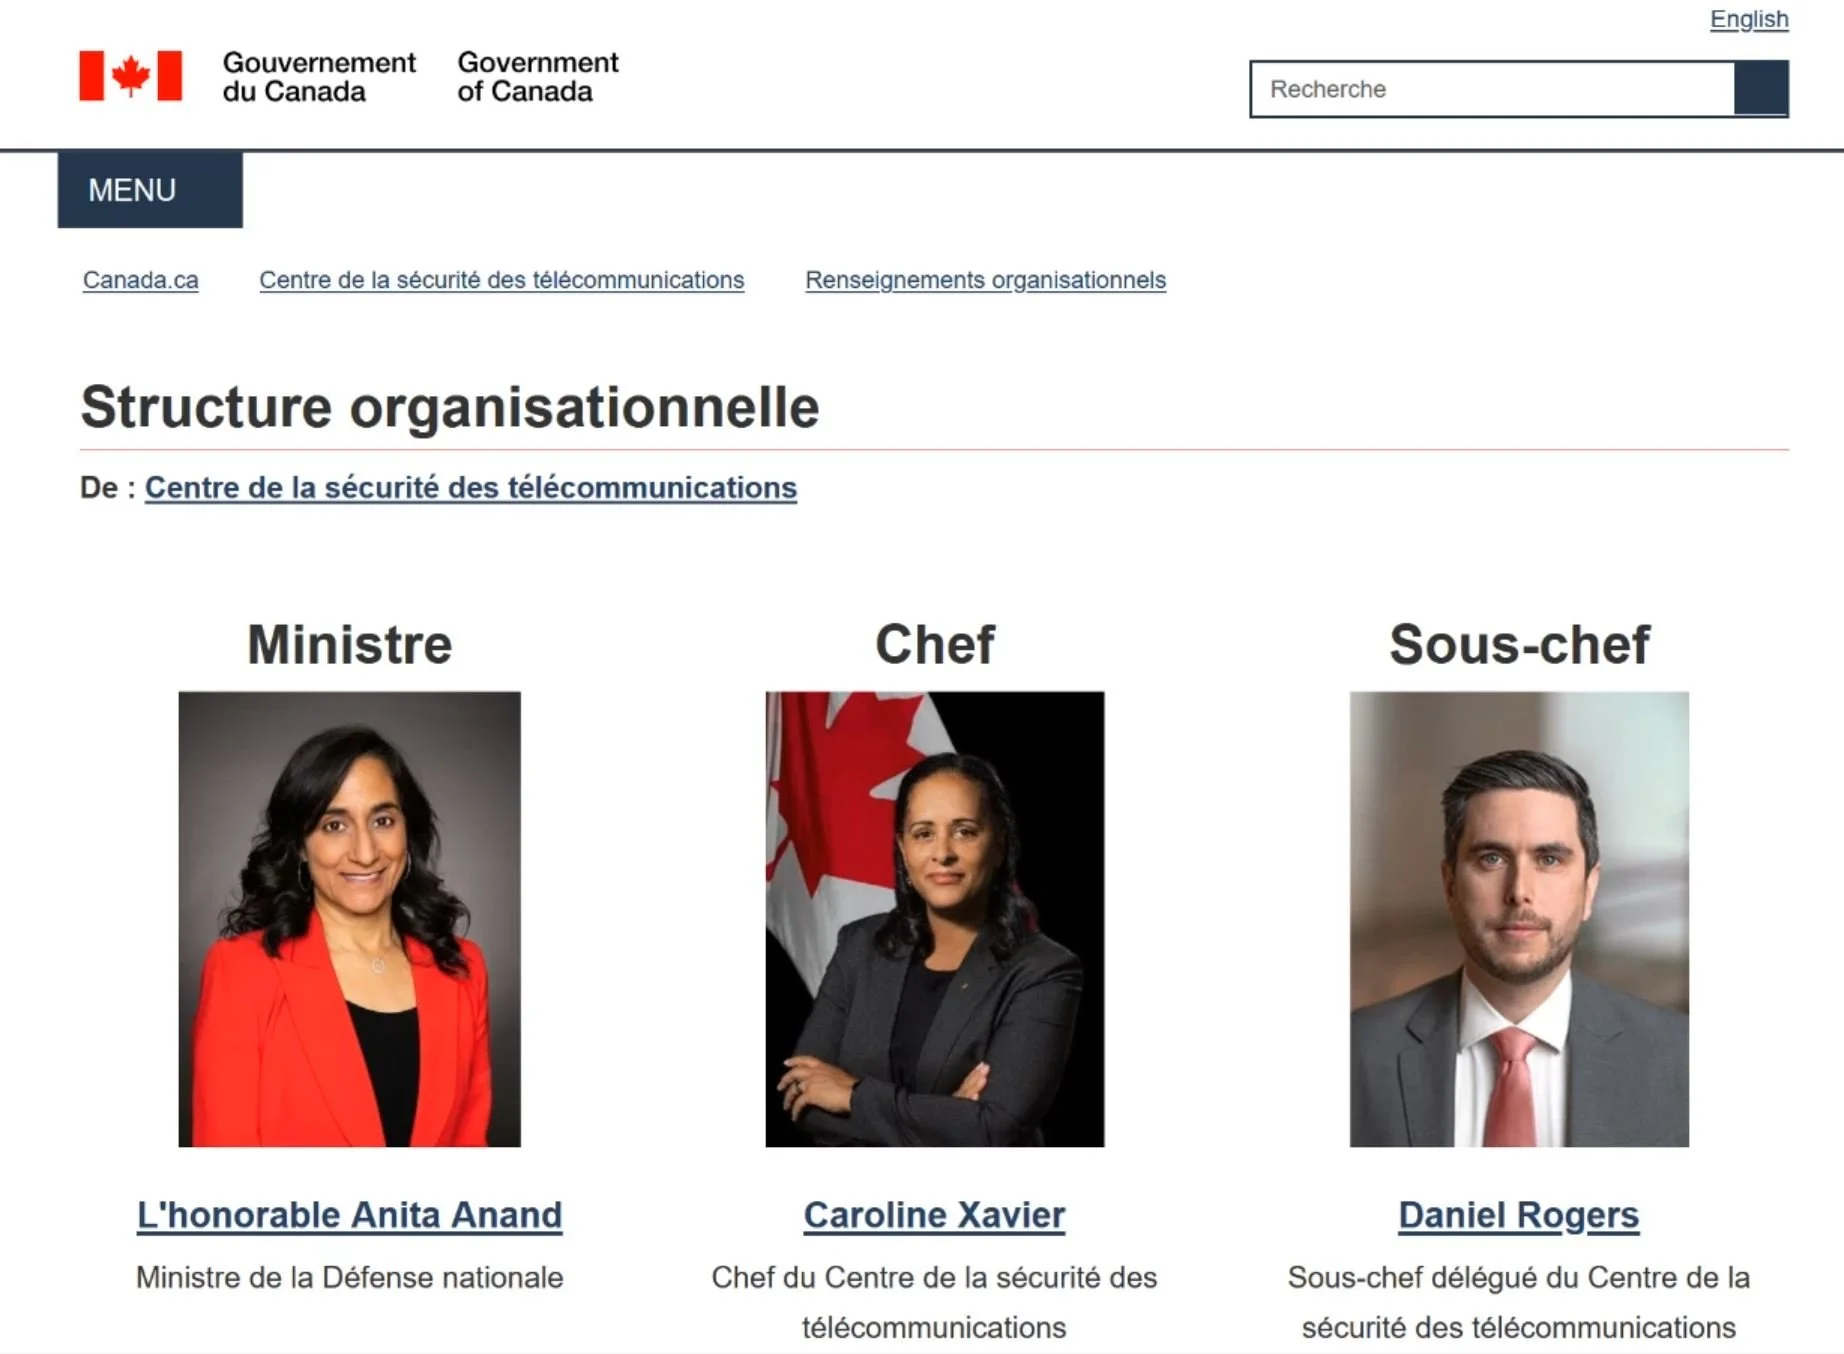Go to Centre de la sécurité des télécommunications breadcrumb
Viewport: 1844px width, 1354px height.
(502, 280)
